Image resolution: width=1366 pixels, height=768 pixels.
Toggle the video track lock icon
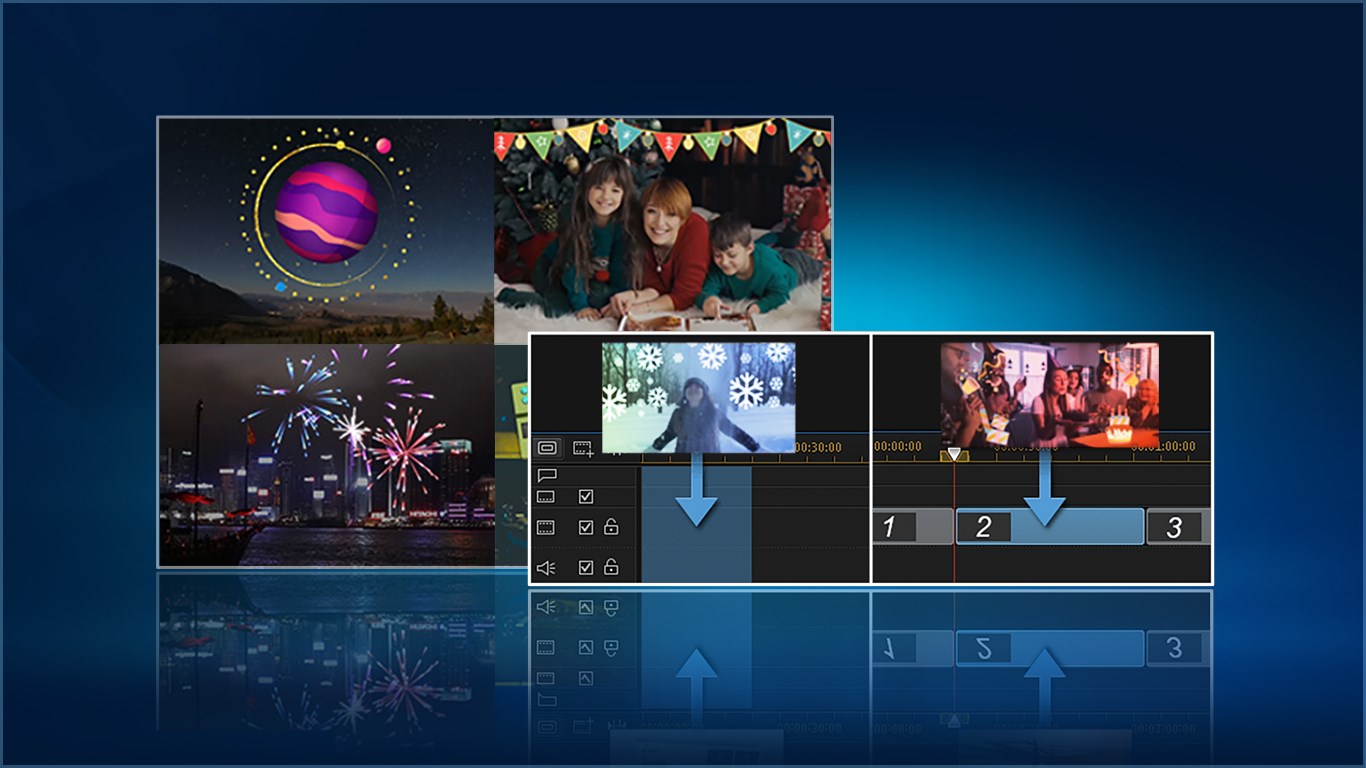[611, 527]
